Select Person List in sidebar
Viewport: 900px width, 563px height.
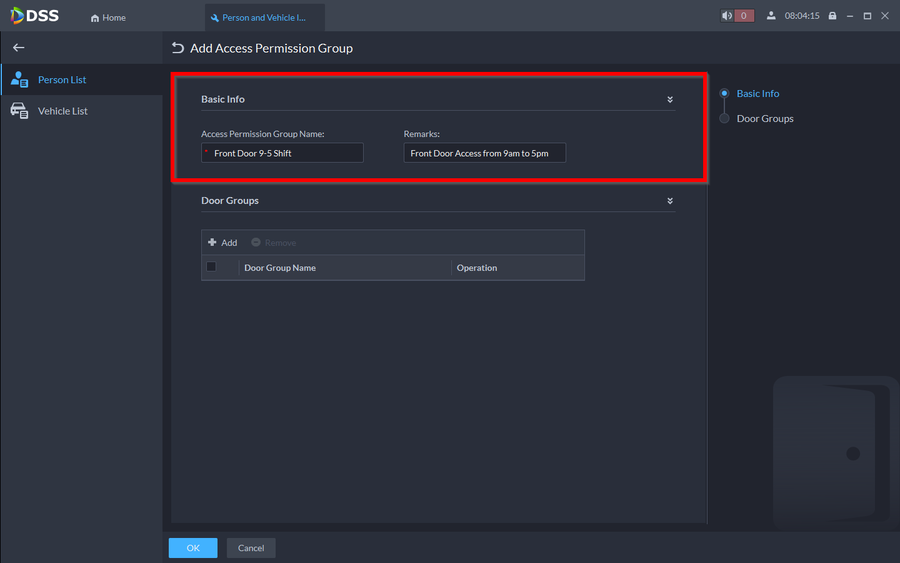[62, 80]
